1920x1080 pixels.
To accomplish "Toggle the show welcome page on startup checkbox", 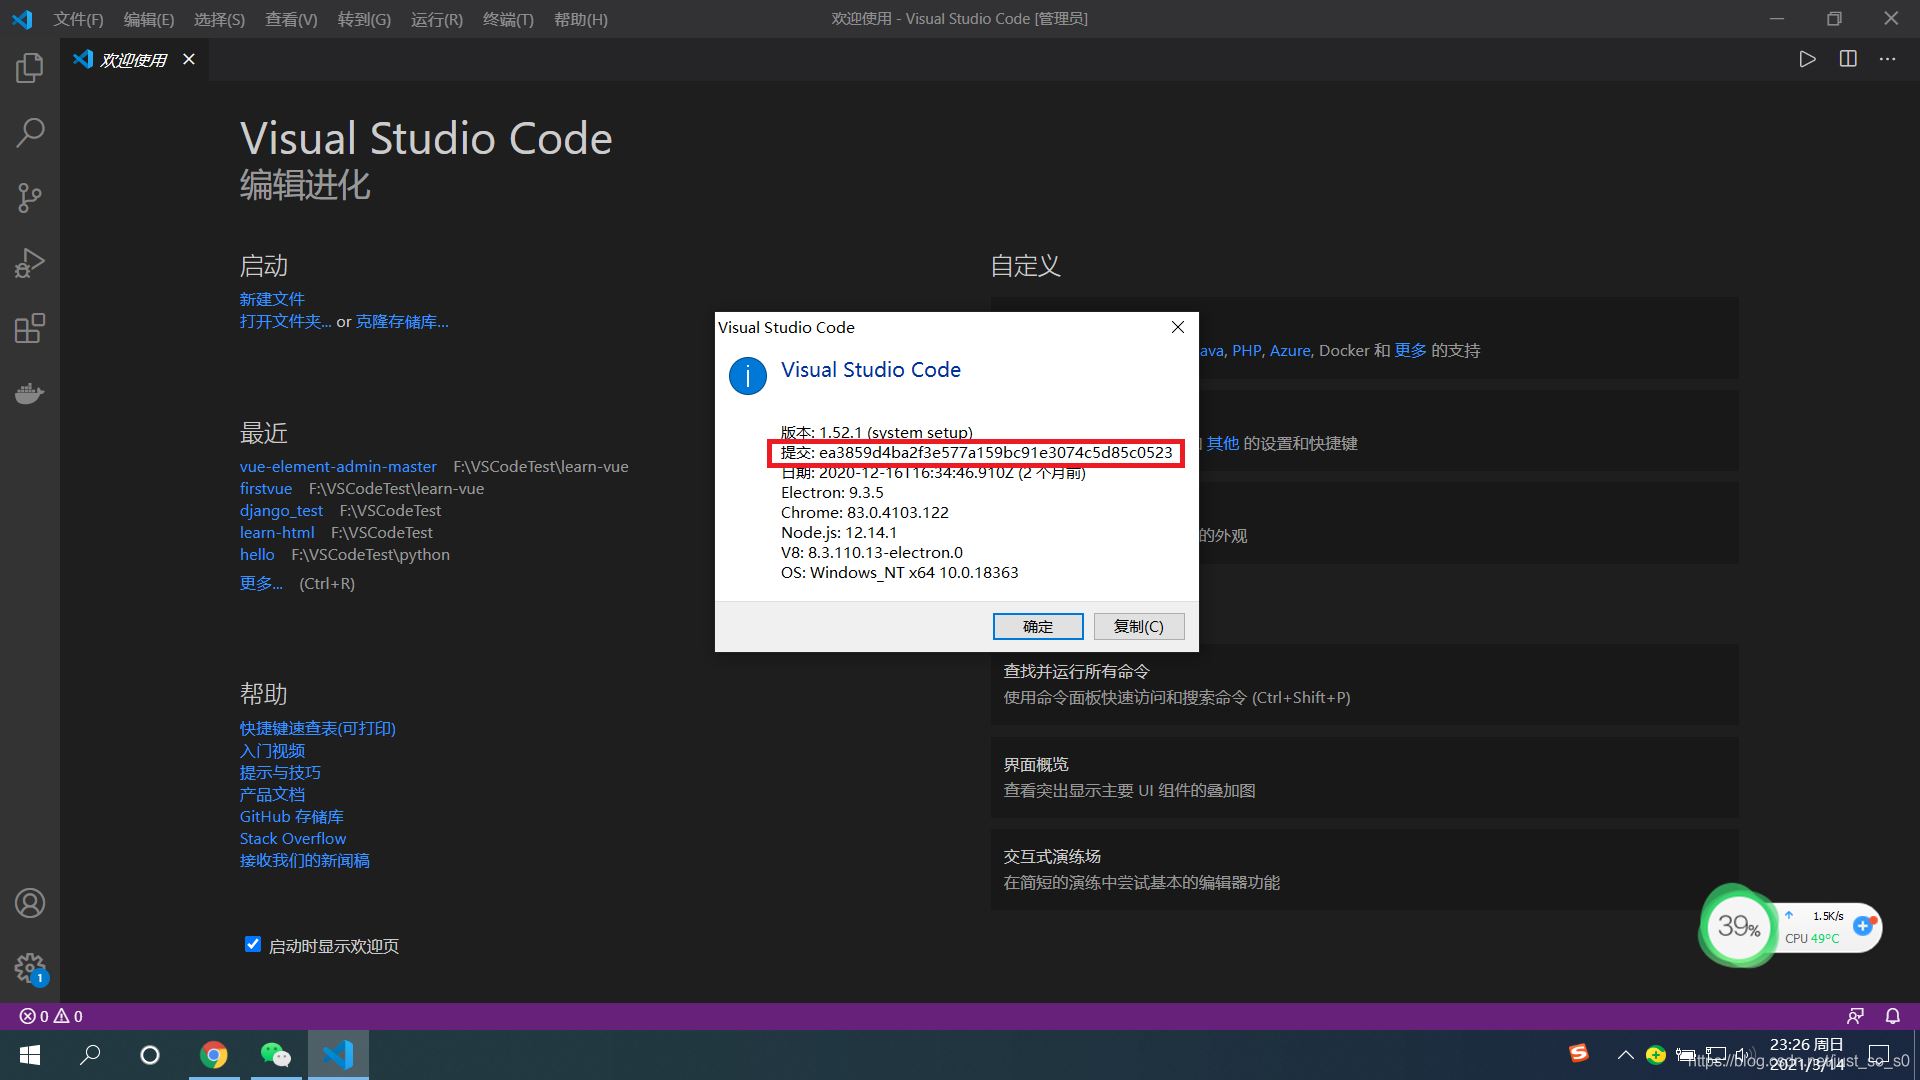I will tap(253, 944).
